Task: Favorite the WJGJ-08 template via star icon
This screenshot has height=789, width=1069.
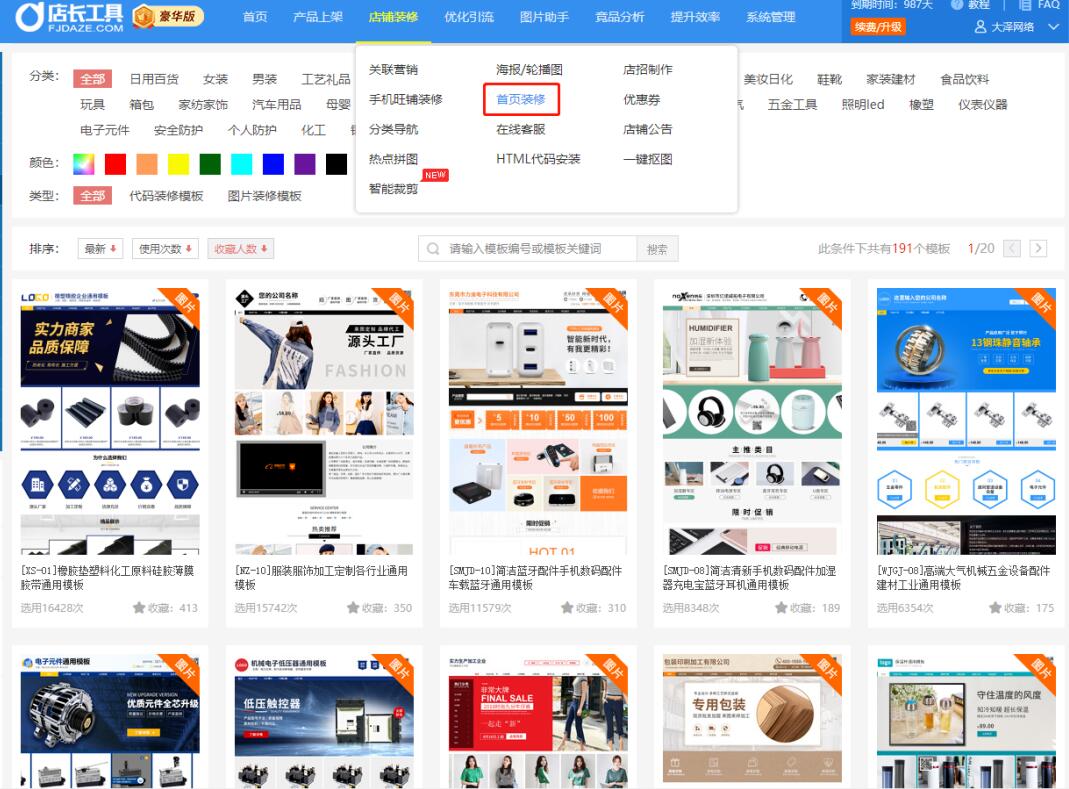Action: coord(995,608)
